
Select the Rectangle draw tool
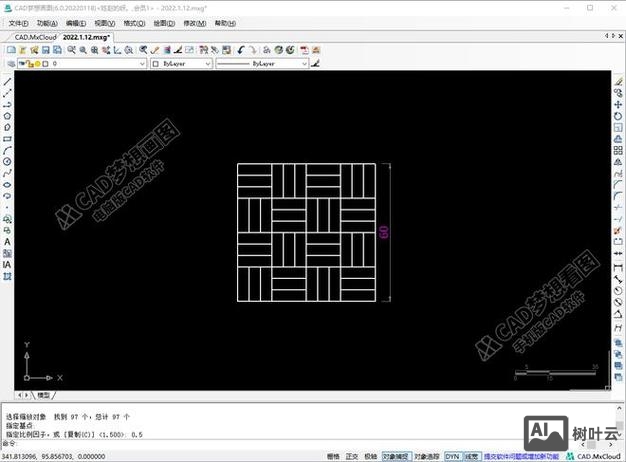(7, 138)
